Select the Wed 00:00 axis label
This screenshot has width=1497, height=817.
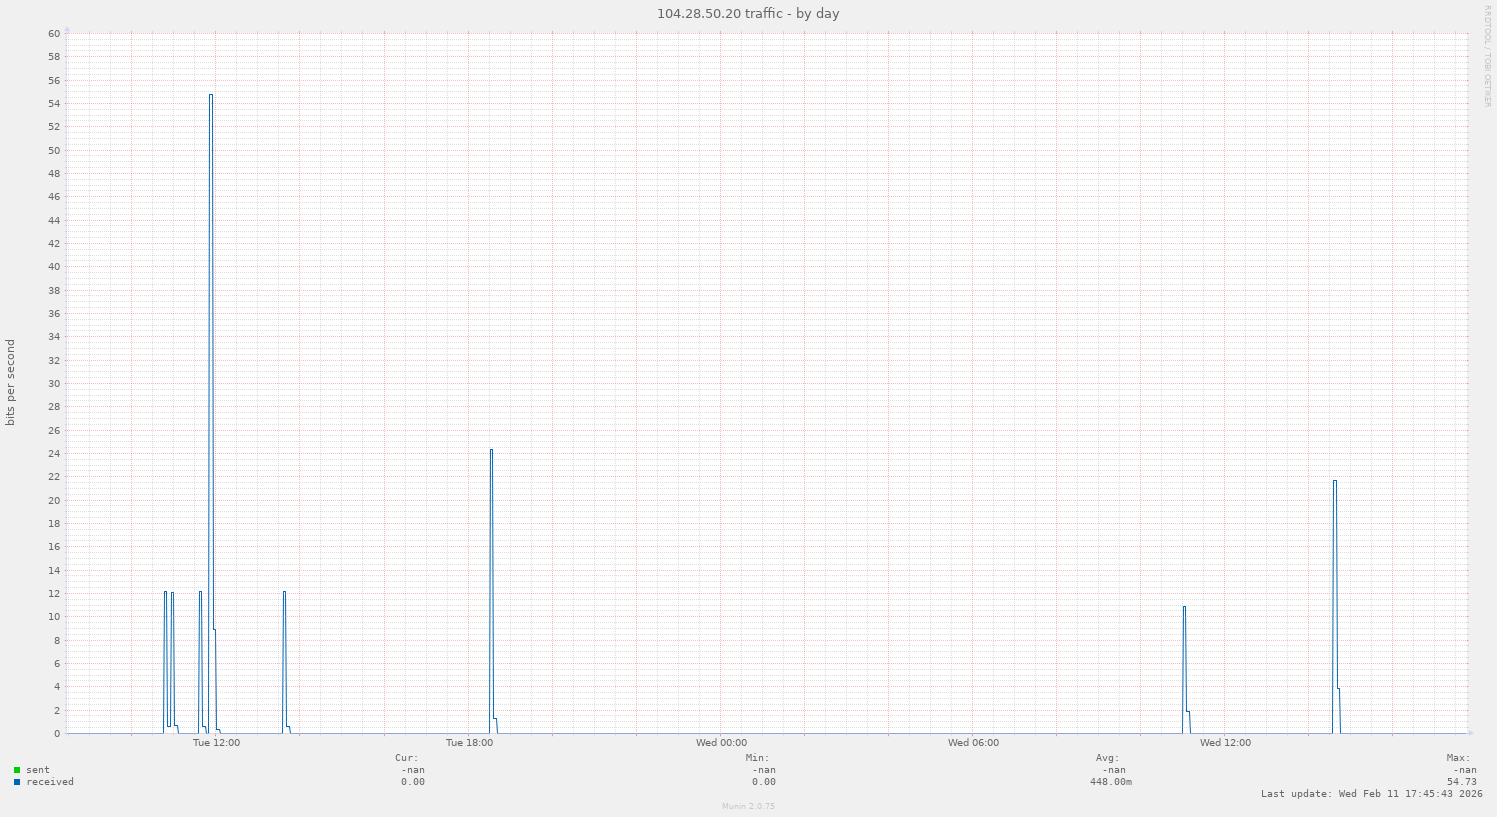(721, 743)
